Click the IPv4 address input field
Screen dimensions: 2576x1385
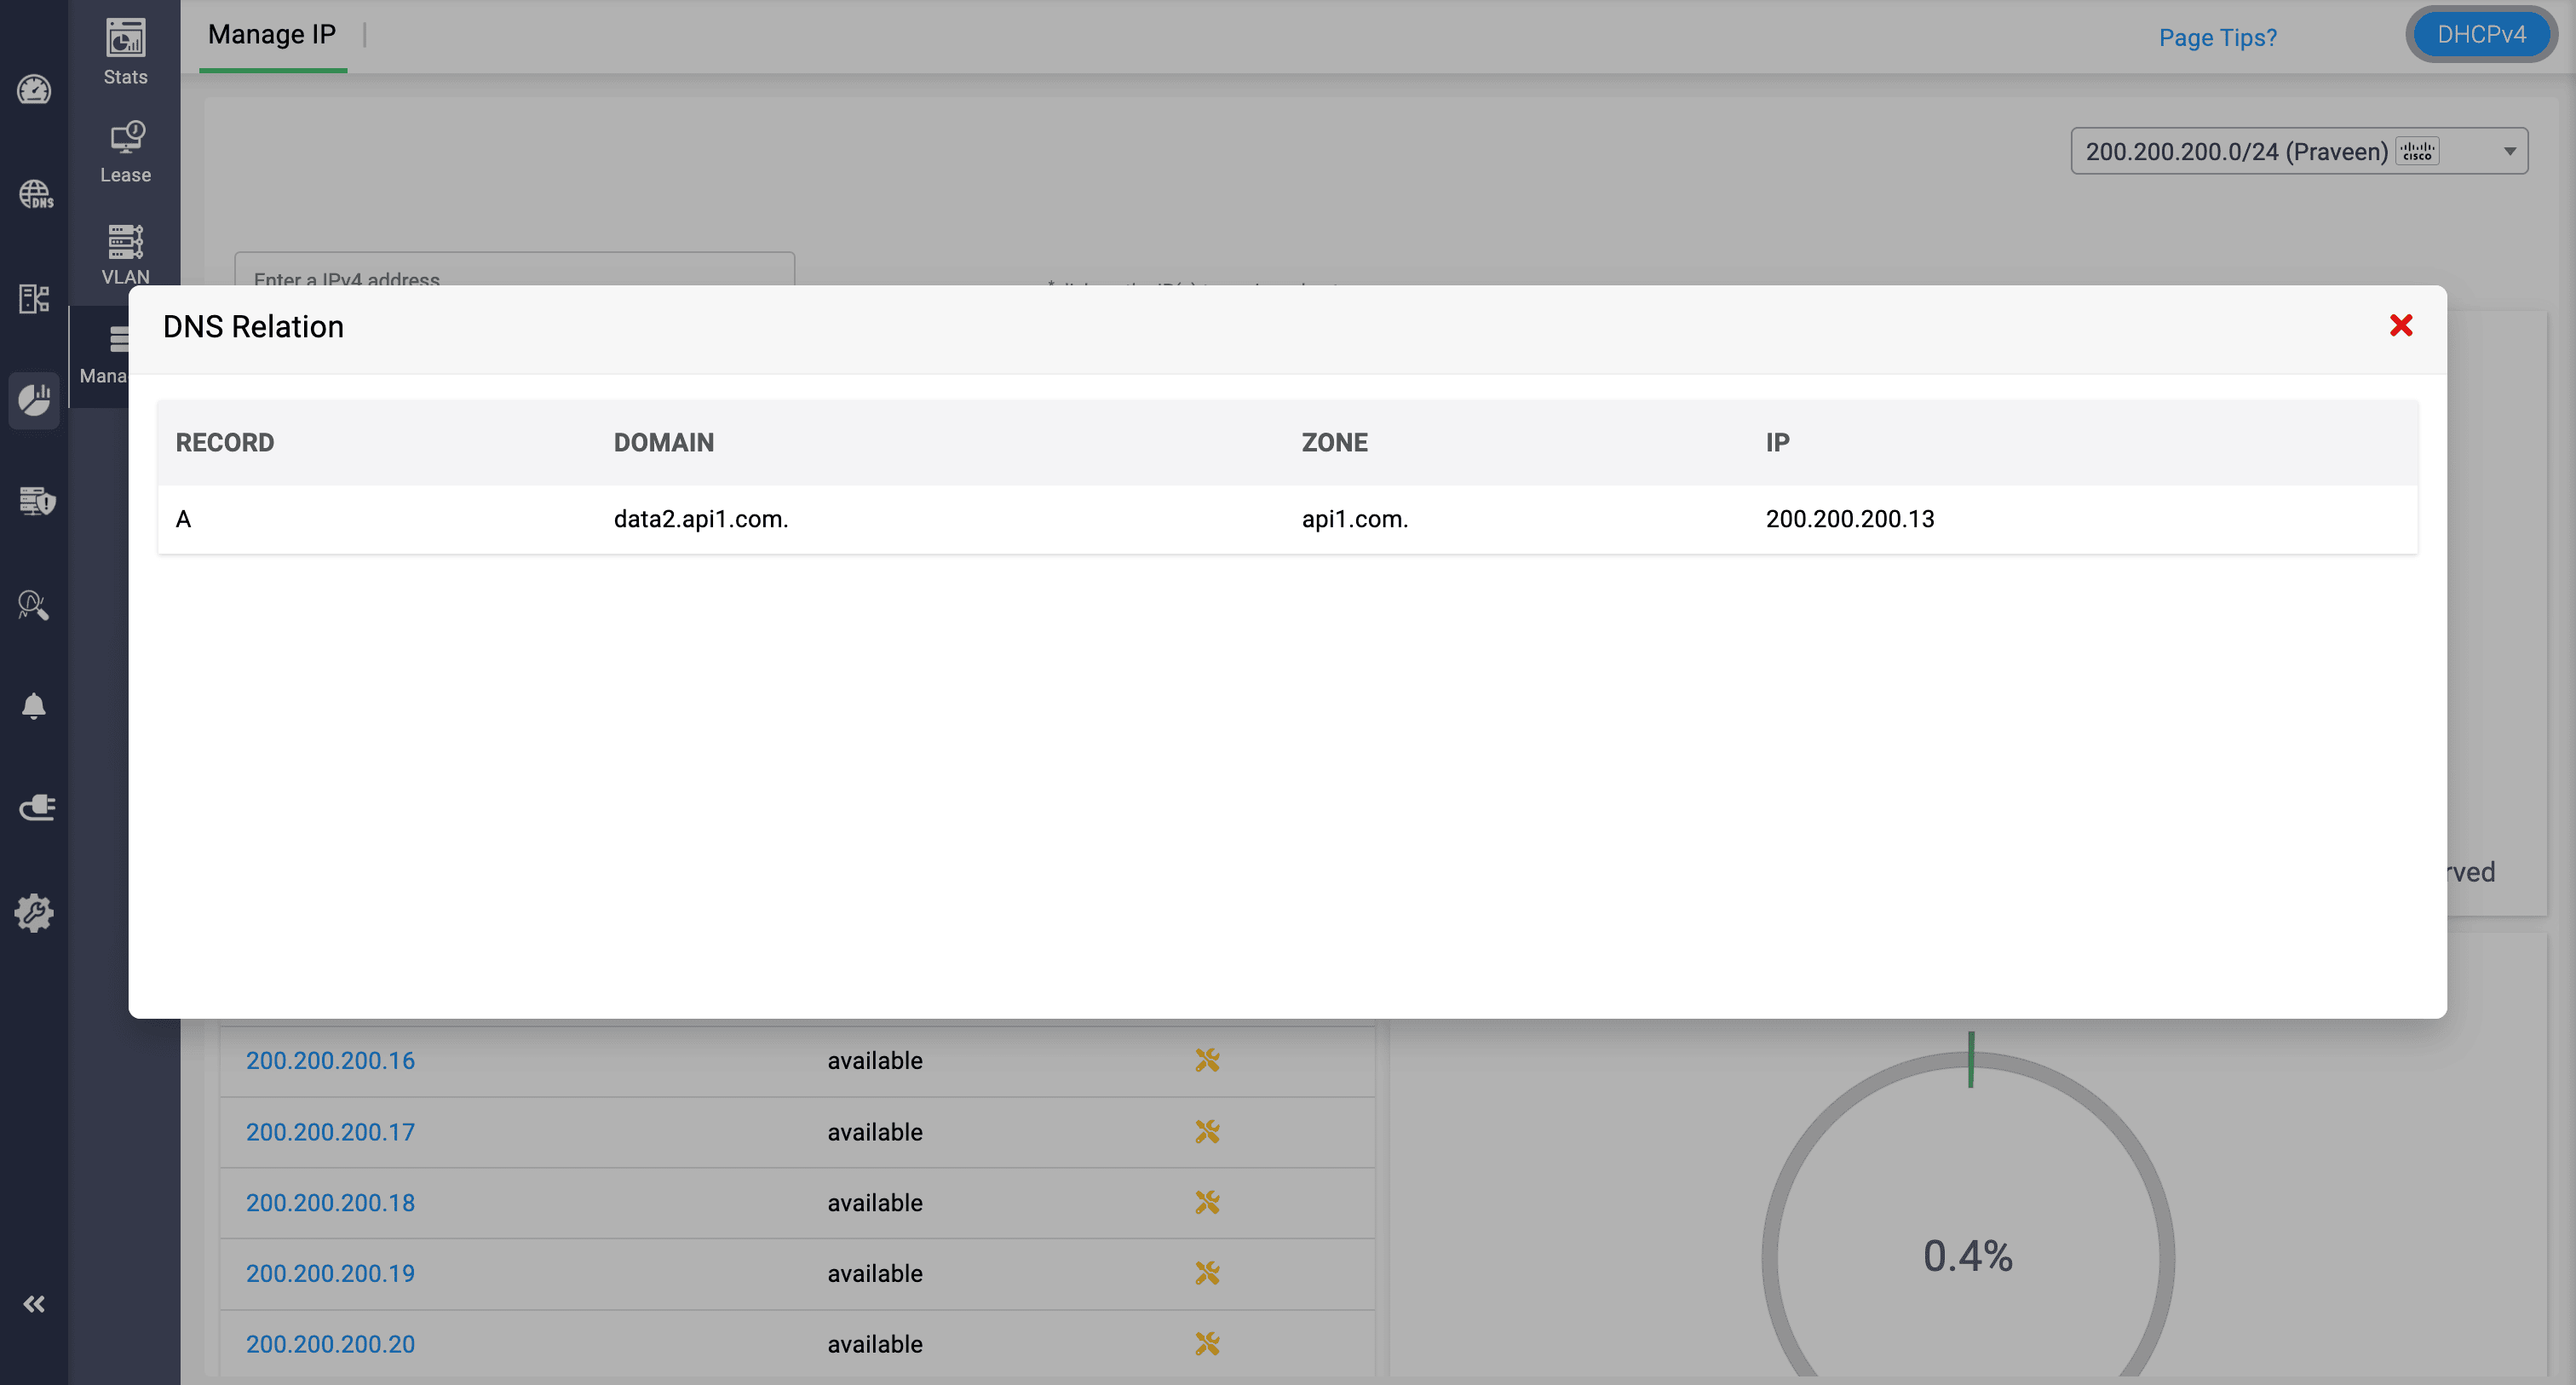point(514,271)
